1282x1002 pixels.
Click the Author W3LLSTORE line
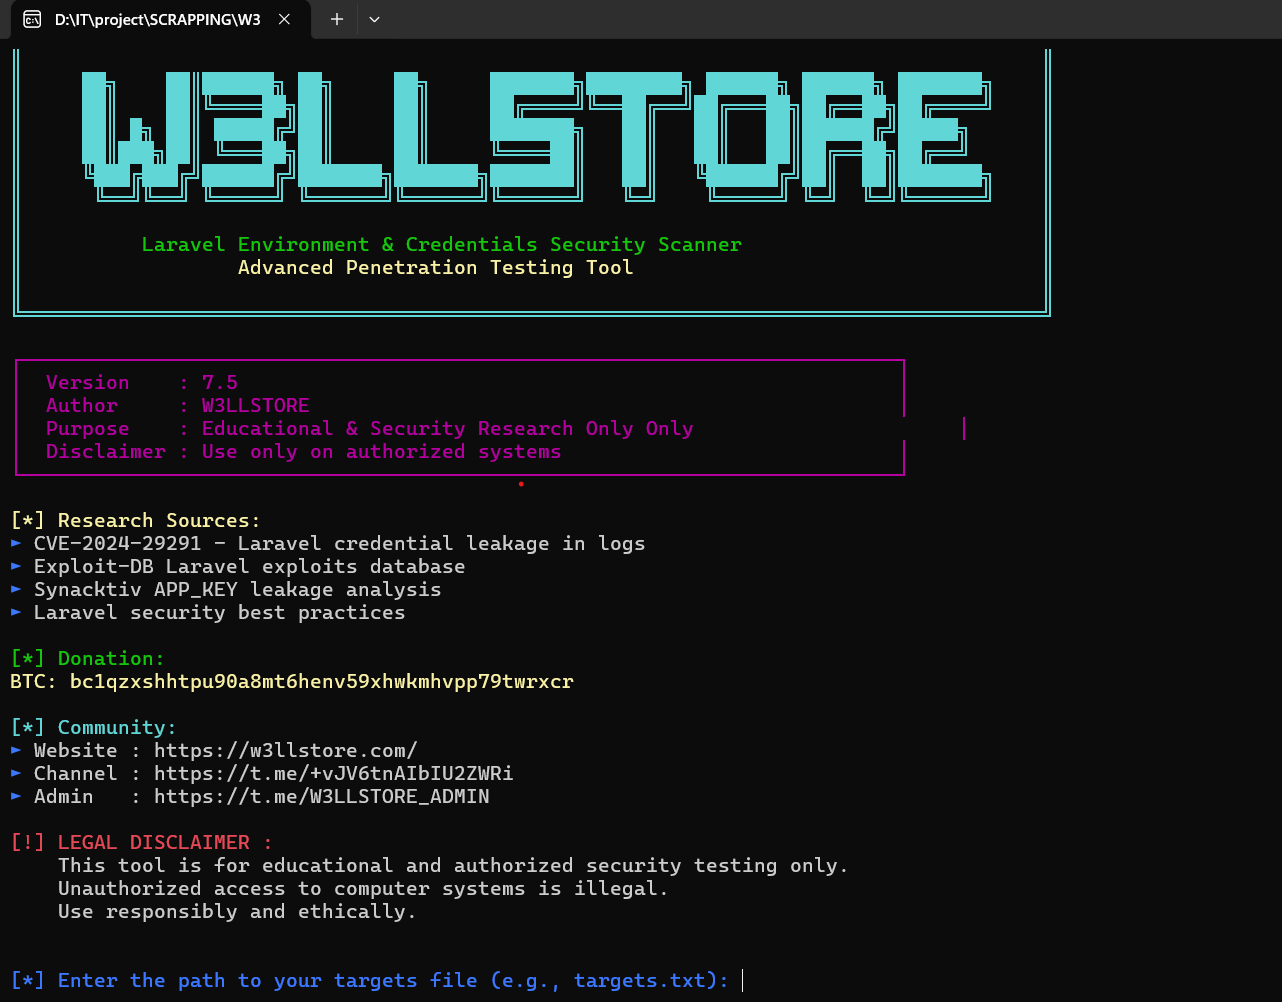click(x=178, y=406)
